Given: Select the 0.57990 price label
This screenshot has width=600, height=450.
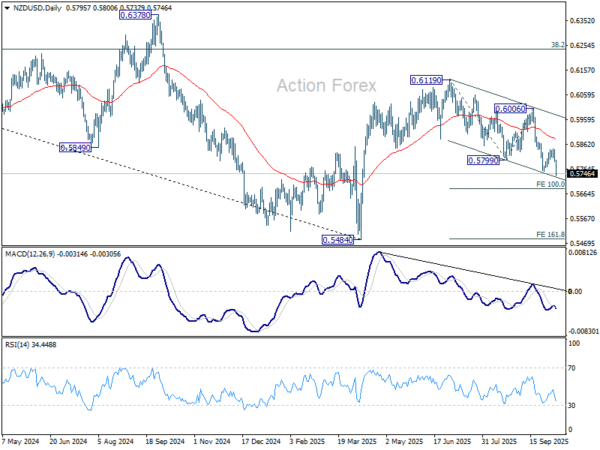Looking at the screenshot, I should [x=484, y=160].
